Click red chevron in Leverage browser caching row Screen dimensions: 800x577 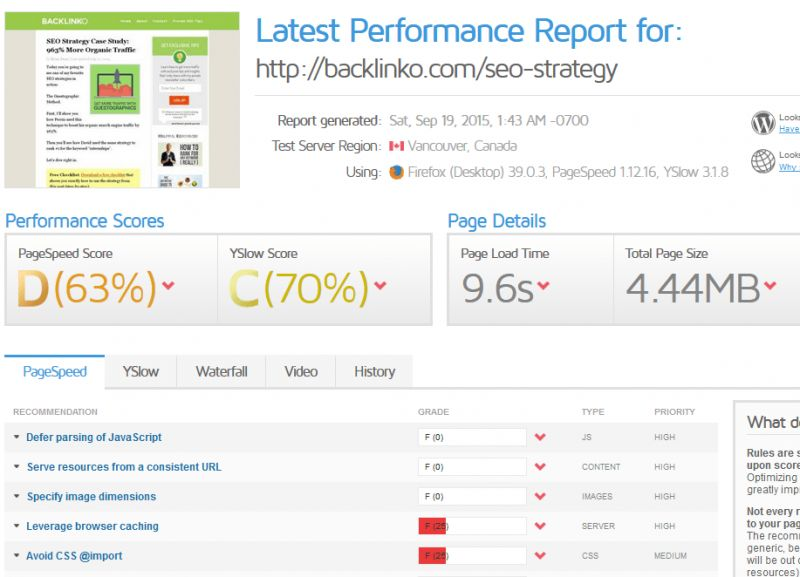click(540, 526)
